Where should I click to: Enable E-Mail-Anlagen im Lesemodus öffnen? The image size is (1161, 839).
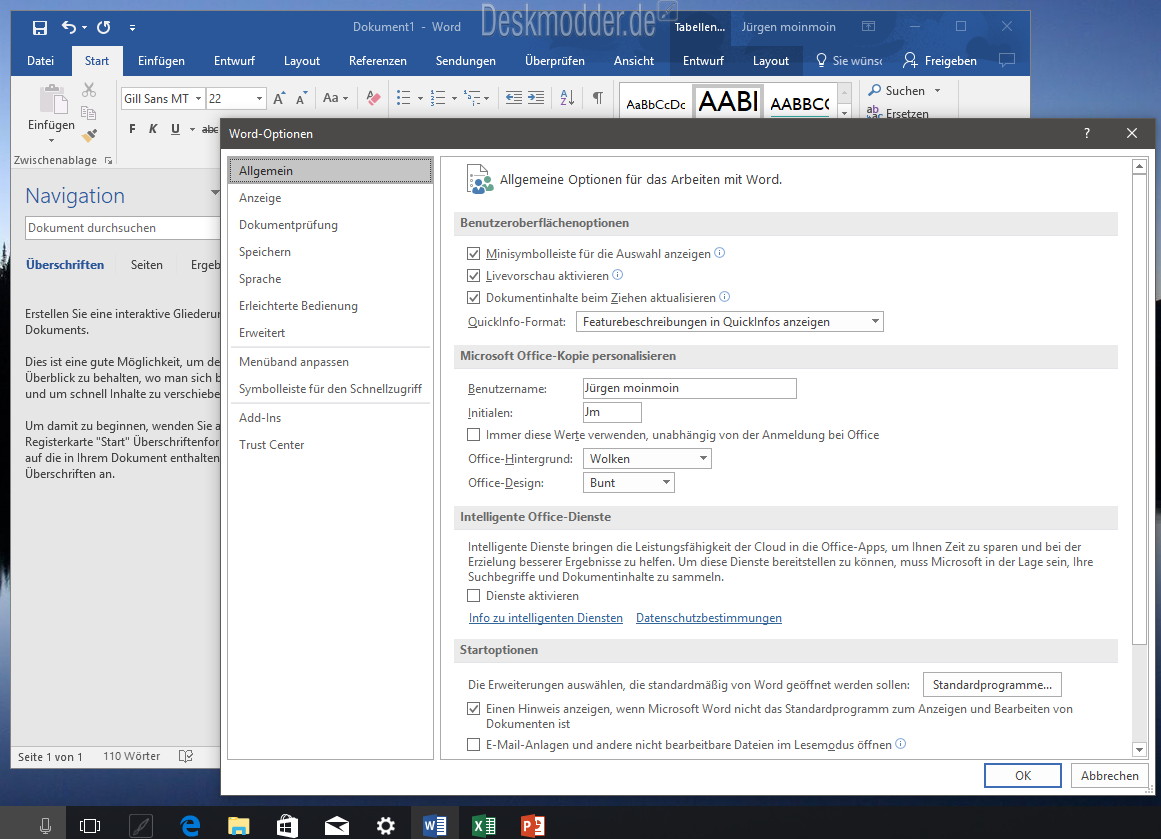[x=474, y=745]
